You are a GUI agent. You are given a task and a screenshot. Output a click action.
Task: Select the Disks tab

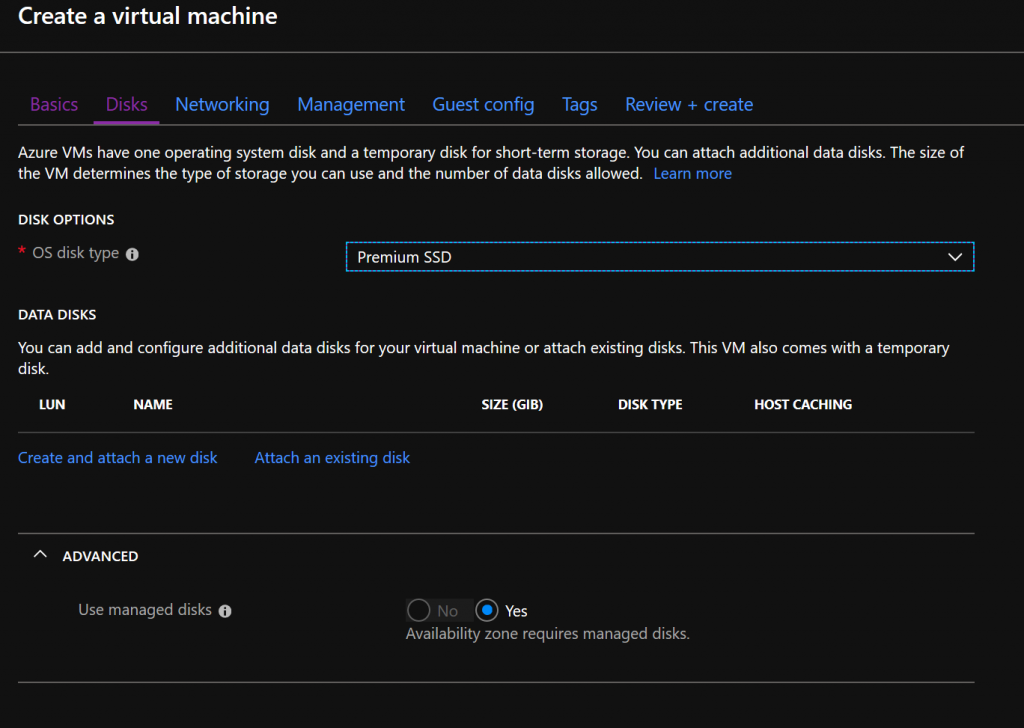[x=127, y=104]
